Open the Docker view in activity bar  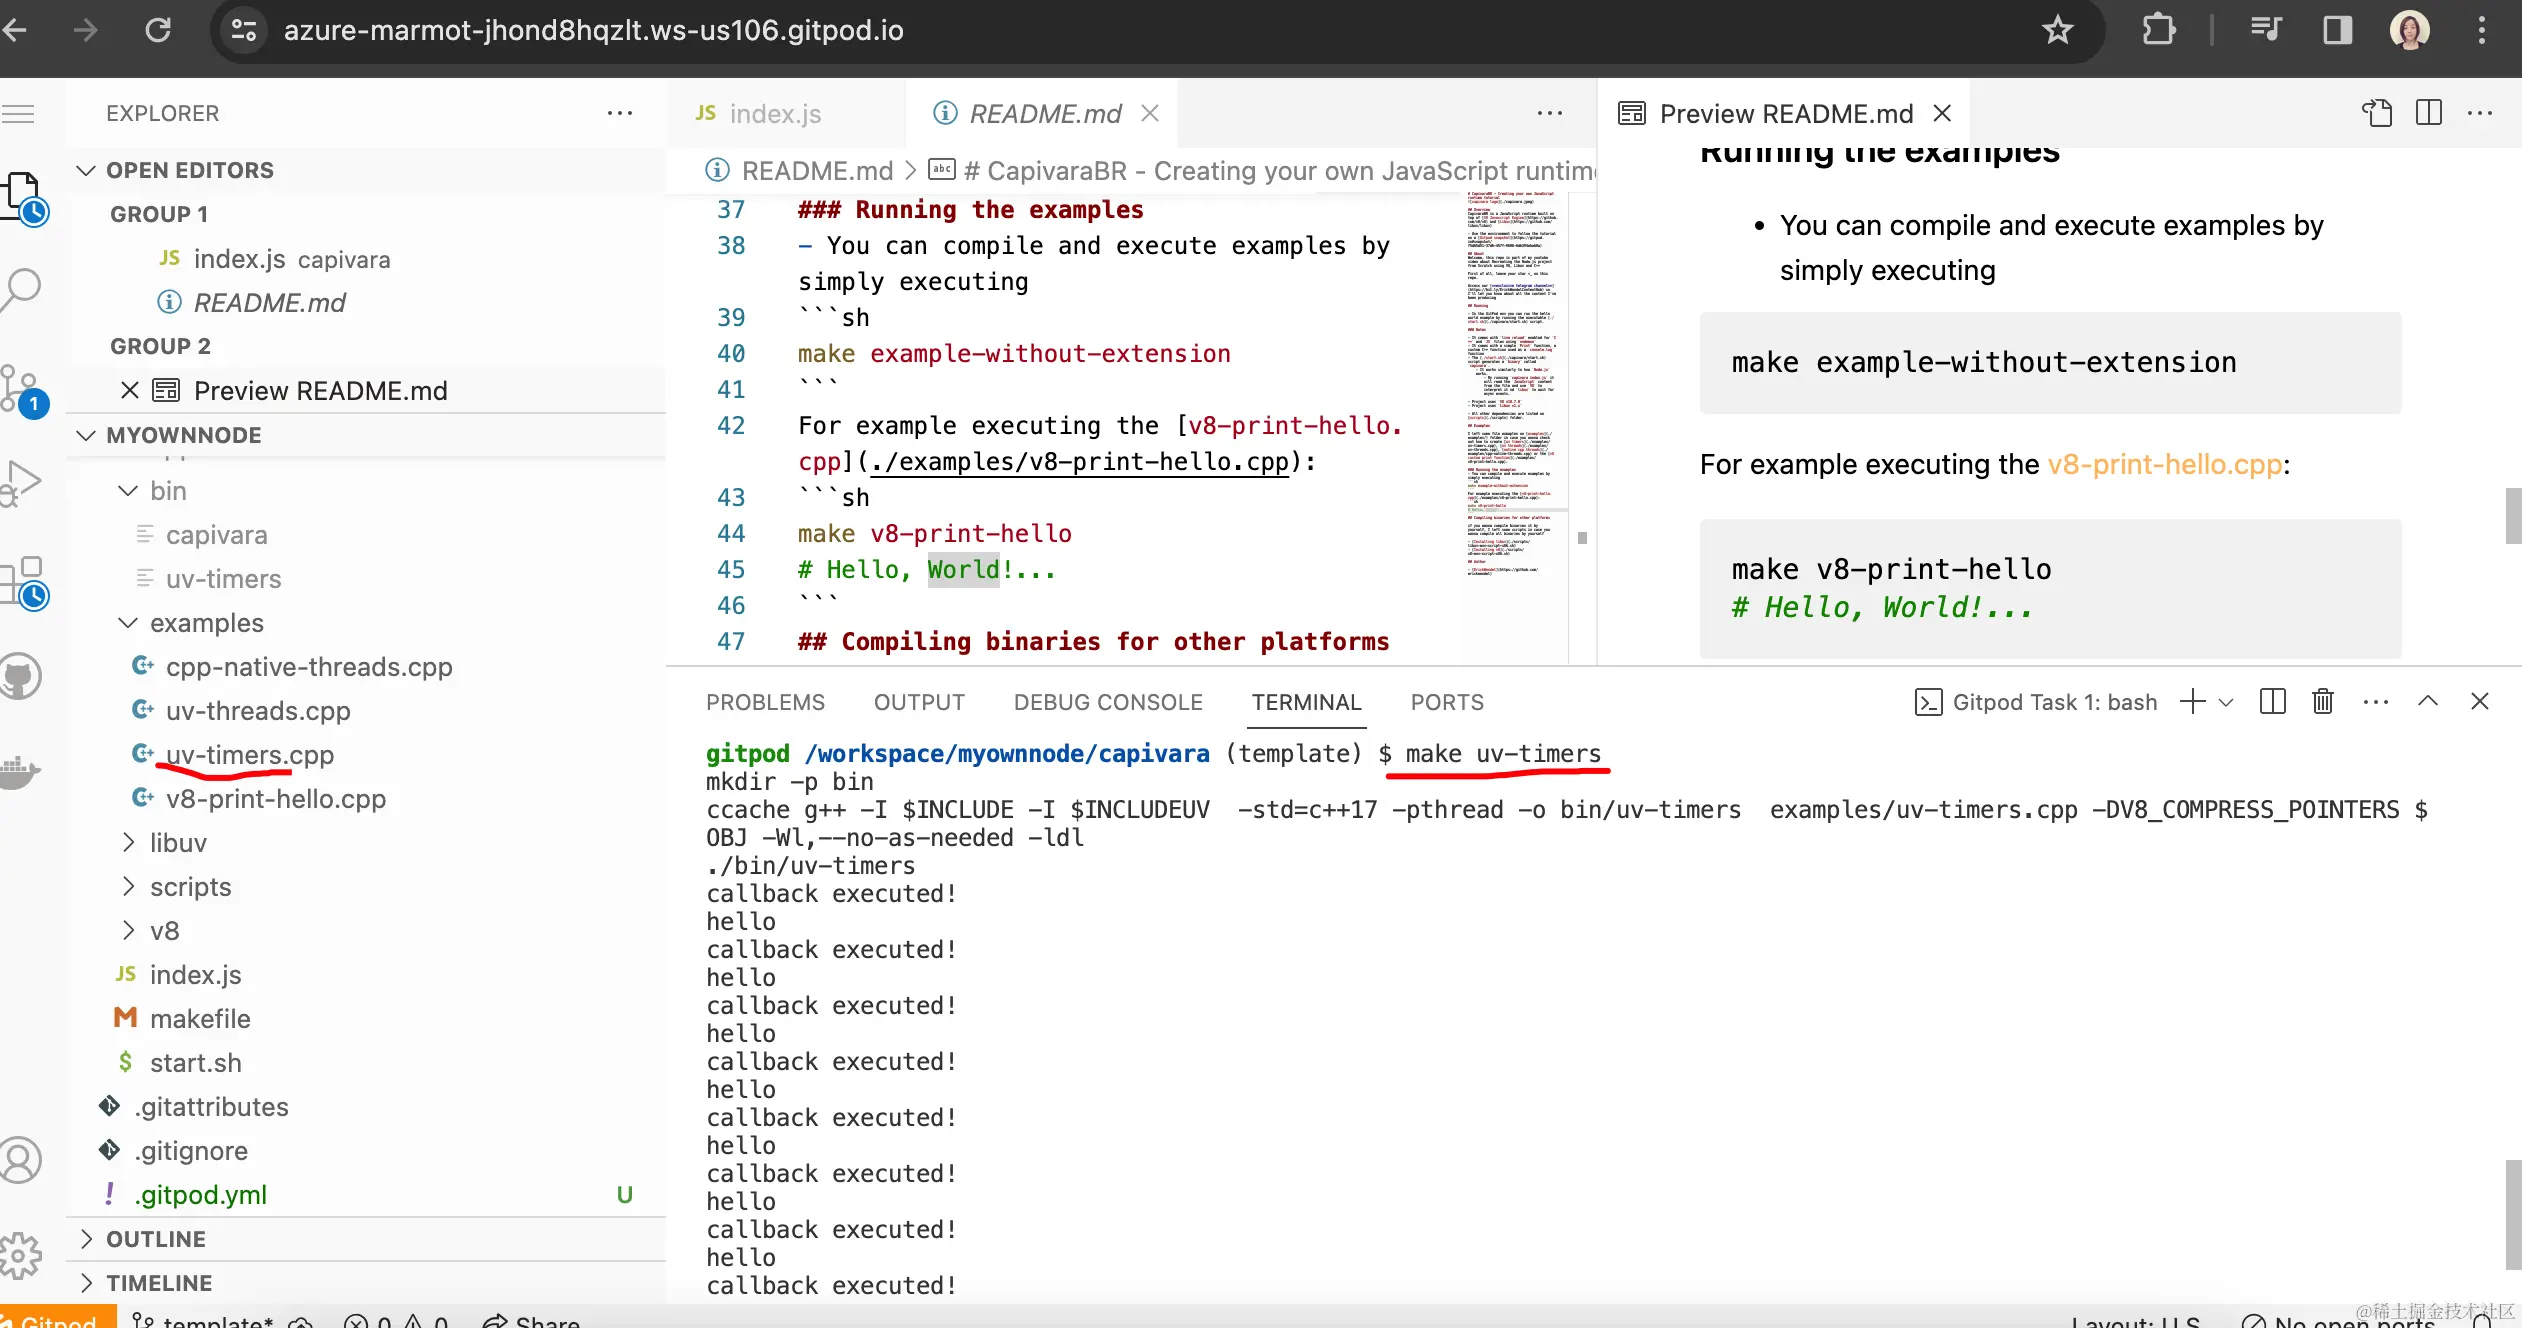click(22, 771)
